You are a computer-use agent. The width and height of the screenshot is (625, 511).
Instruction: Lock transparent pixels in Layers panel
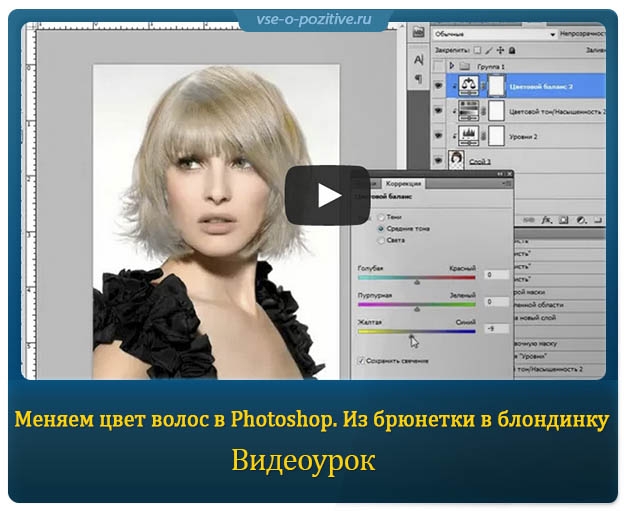477,50
